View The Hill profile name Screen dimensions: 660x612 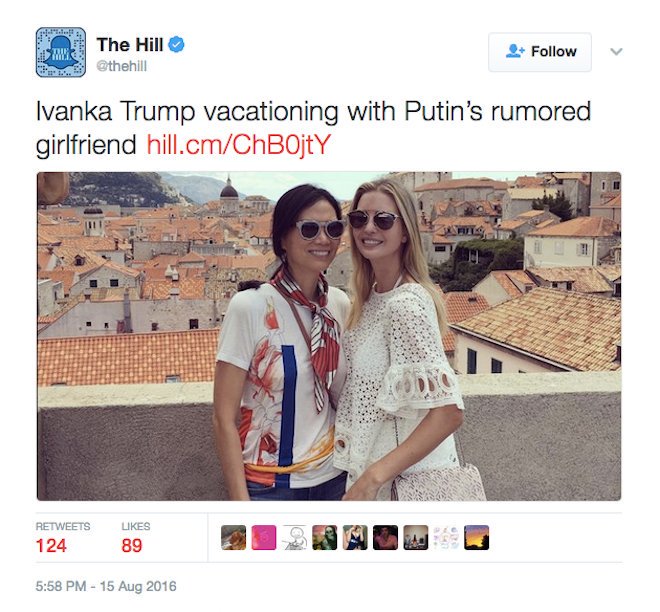pos(130,45)
